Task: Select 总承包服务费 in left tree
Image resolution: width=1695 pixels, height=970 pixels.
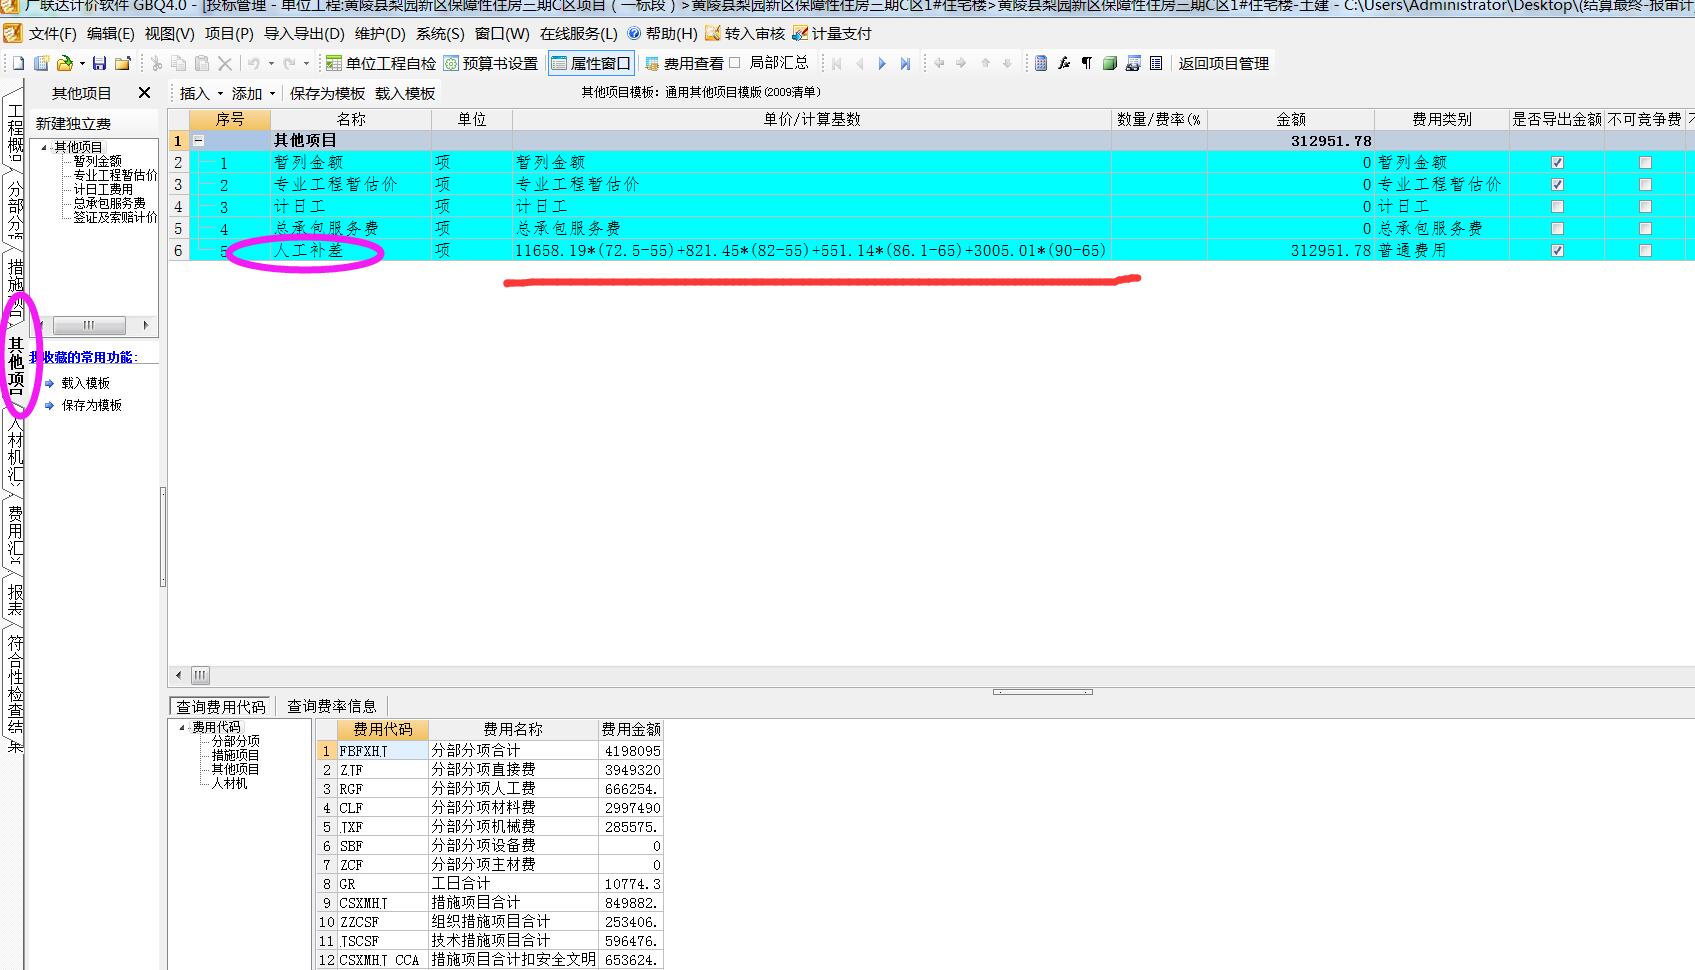Action: (x=109, y=203)
